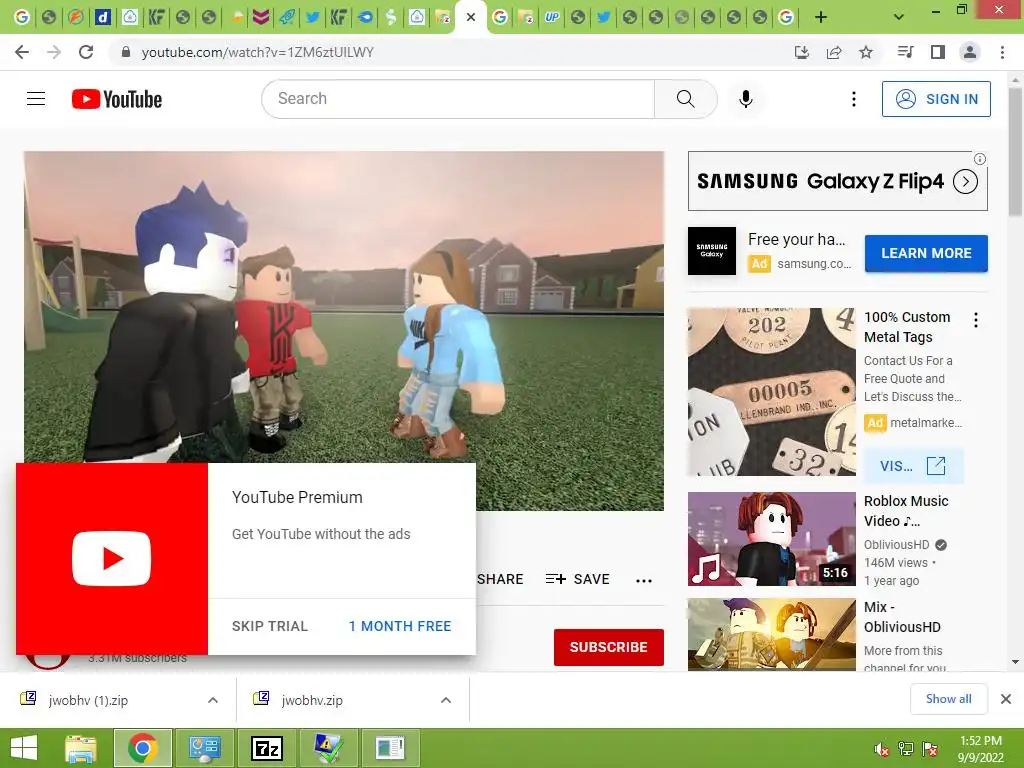Expand options for jwobhv (1).zip download
Image resolution: width=1024 pixels, height=768 pixels.
(213, 700)
